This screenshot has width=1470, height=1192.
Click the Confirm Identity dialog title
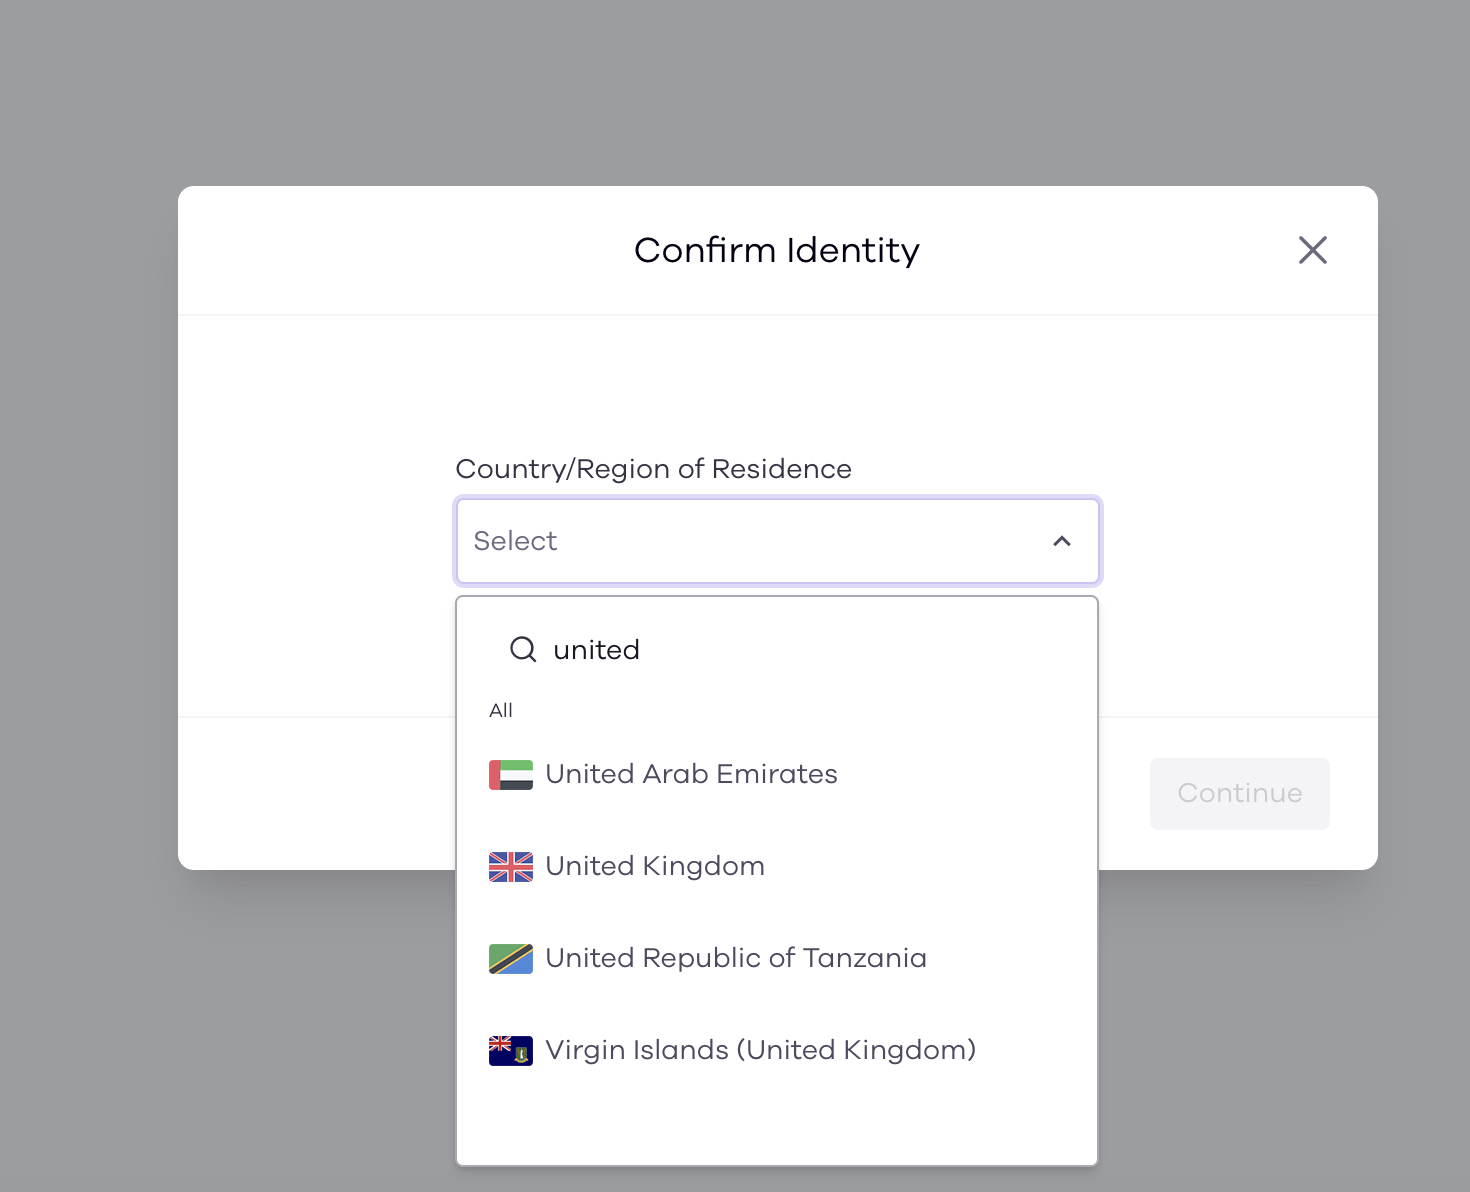(x=777, y=250)
